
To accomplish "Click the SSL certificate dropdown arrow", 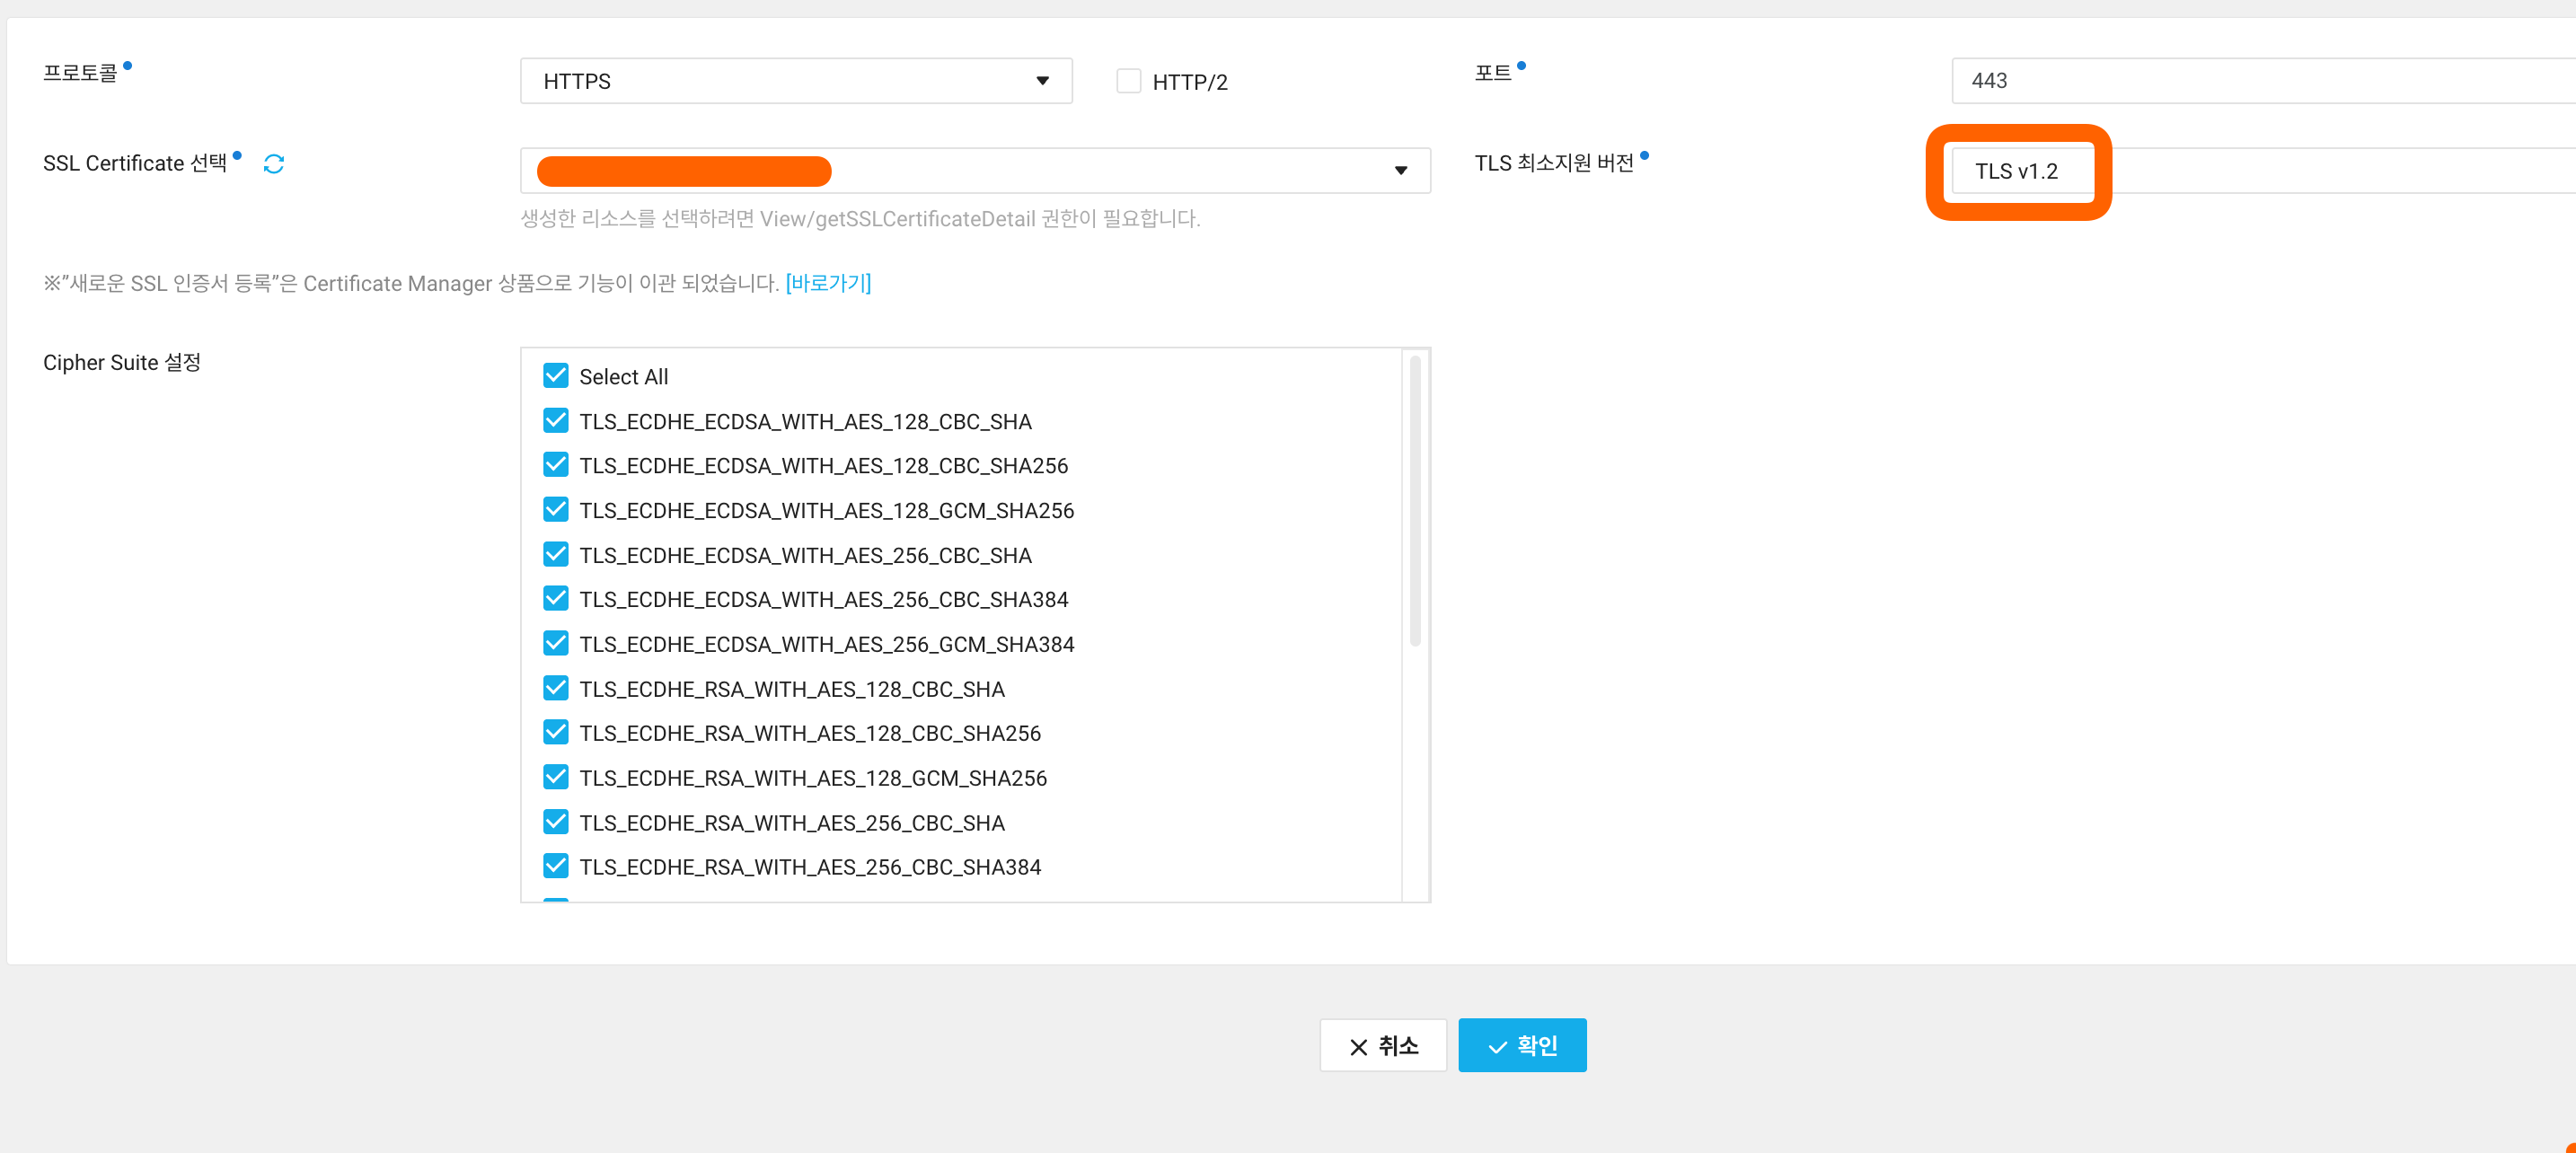I will 1400,171.
